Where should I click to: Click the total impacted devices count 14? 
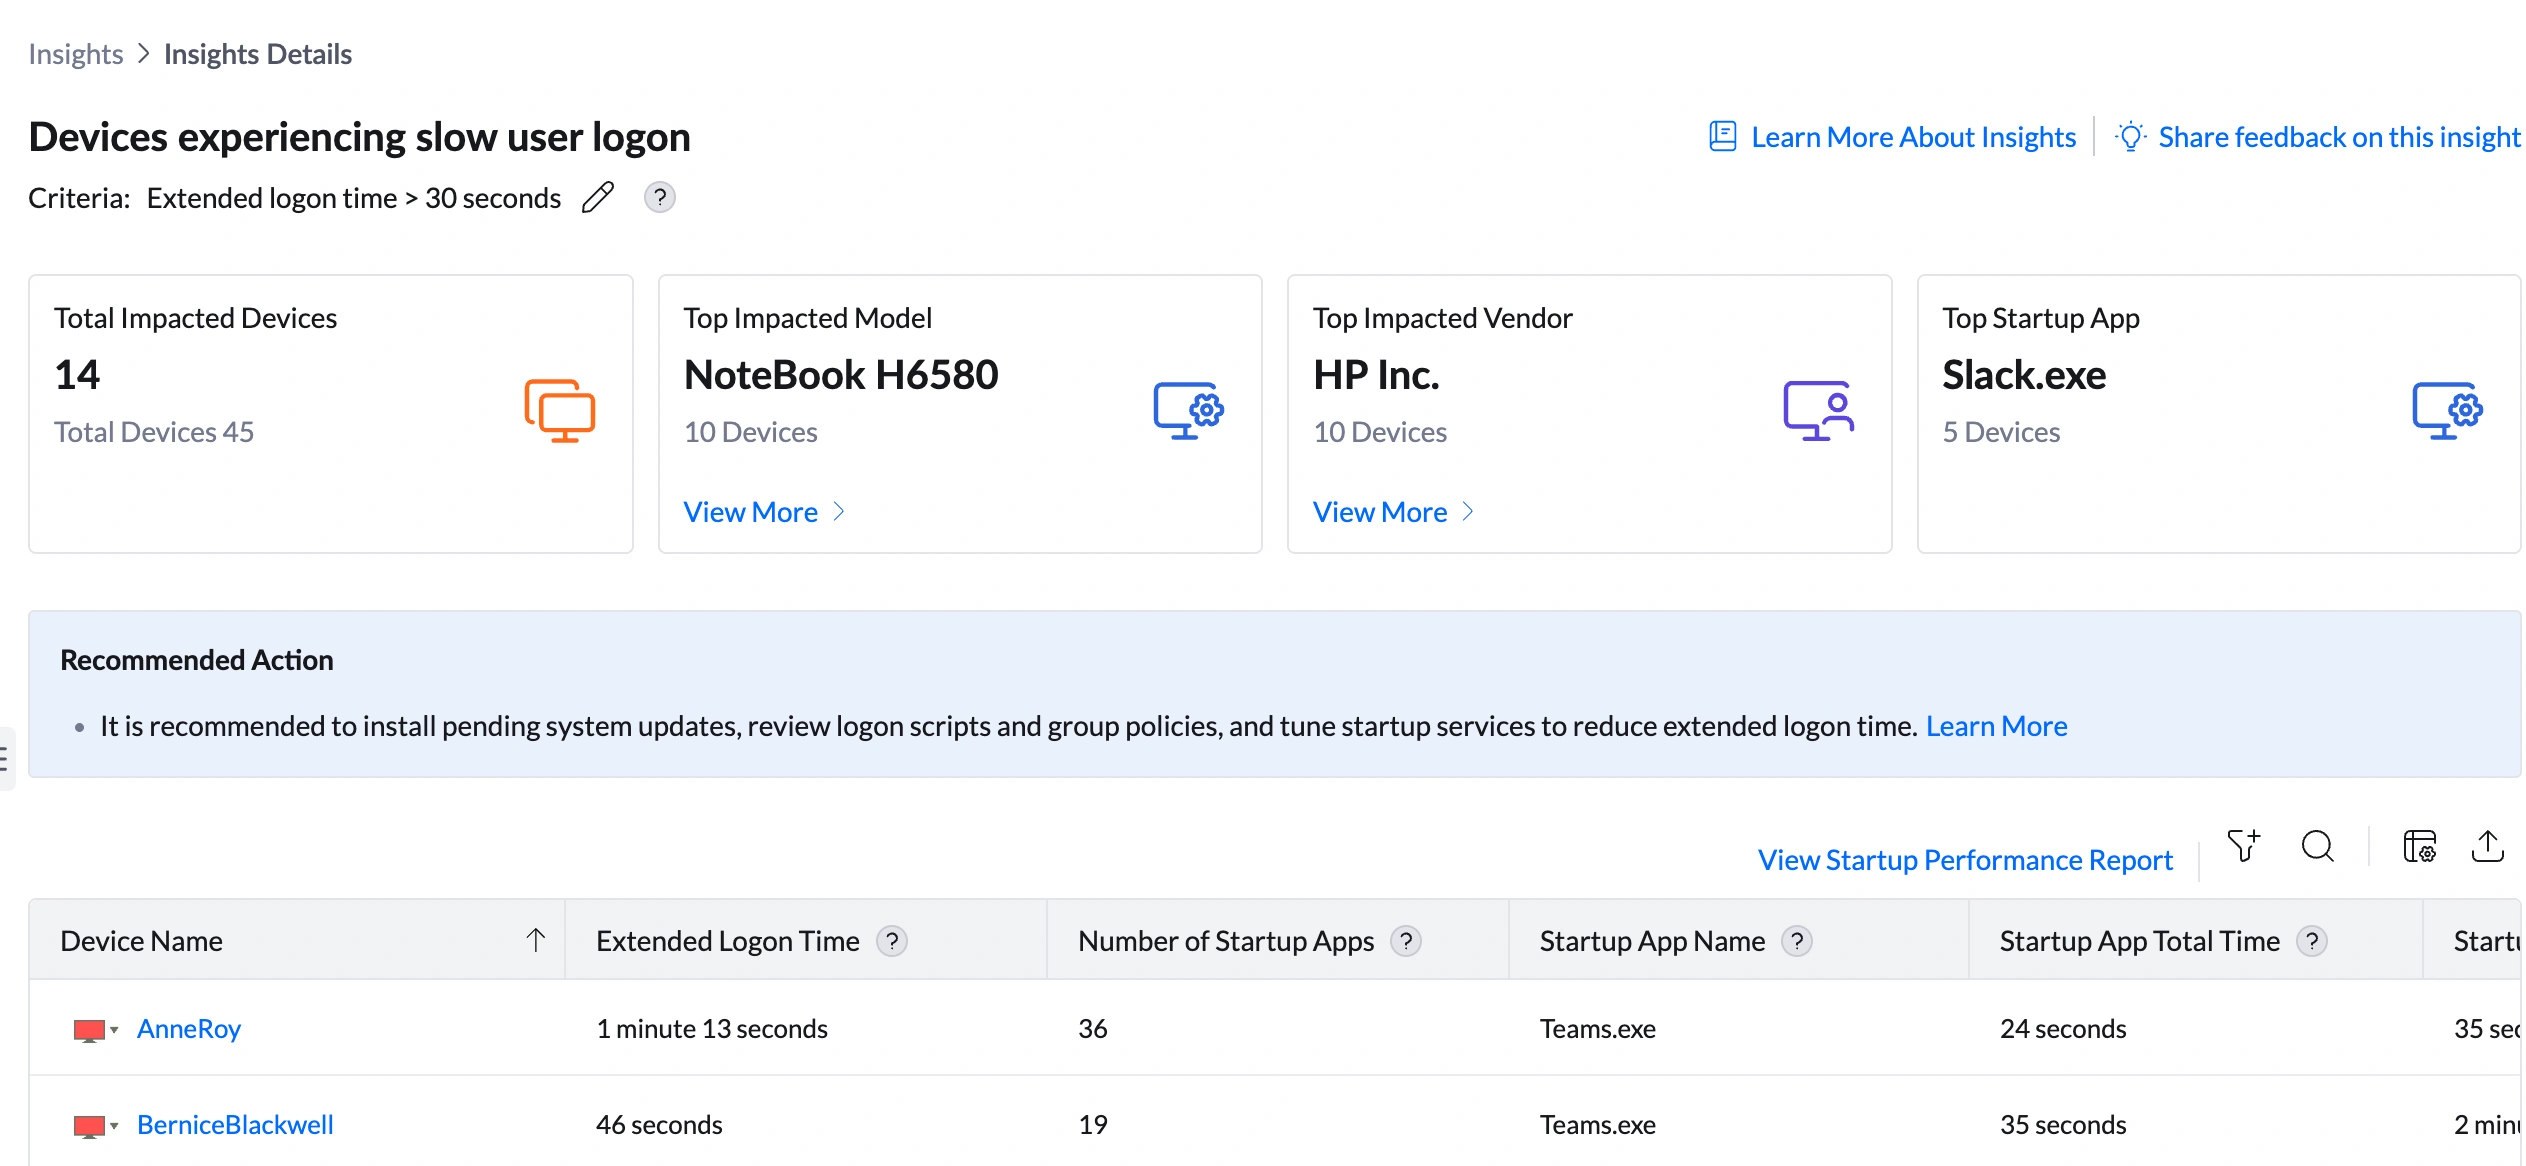(x=77, y=375)
